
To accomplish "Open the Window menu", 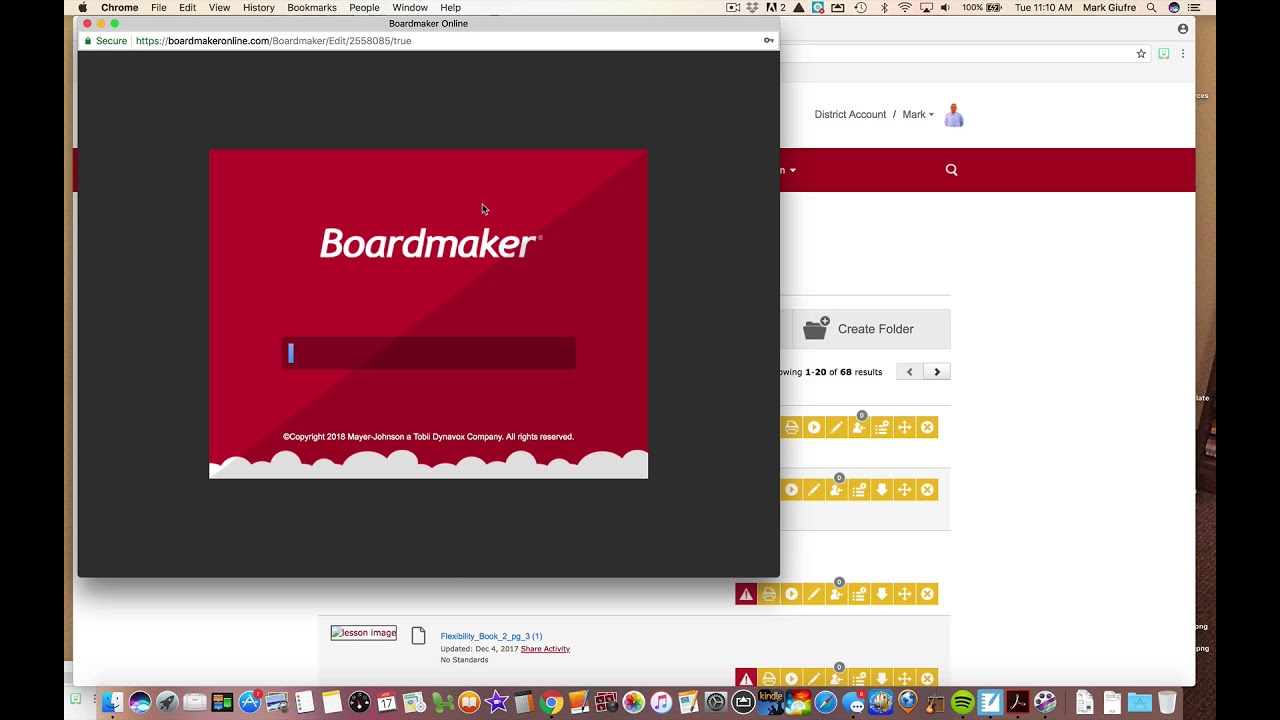I will [x=410, y=8].
